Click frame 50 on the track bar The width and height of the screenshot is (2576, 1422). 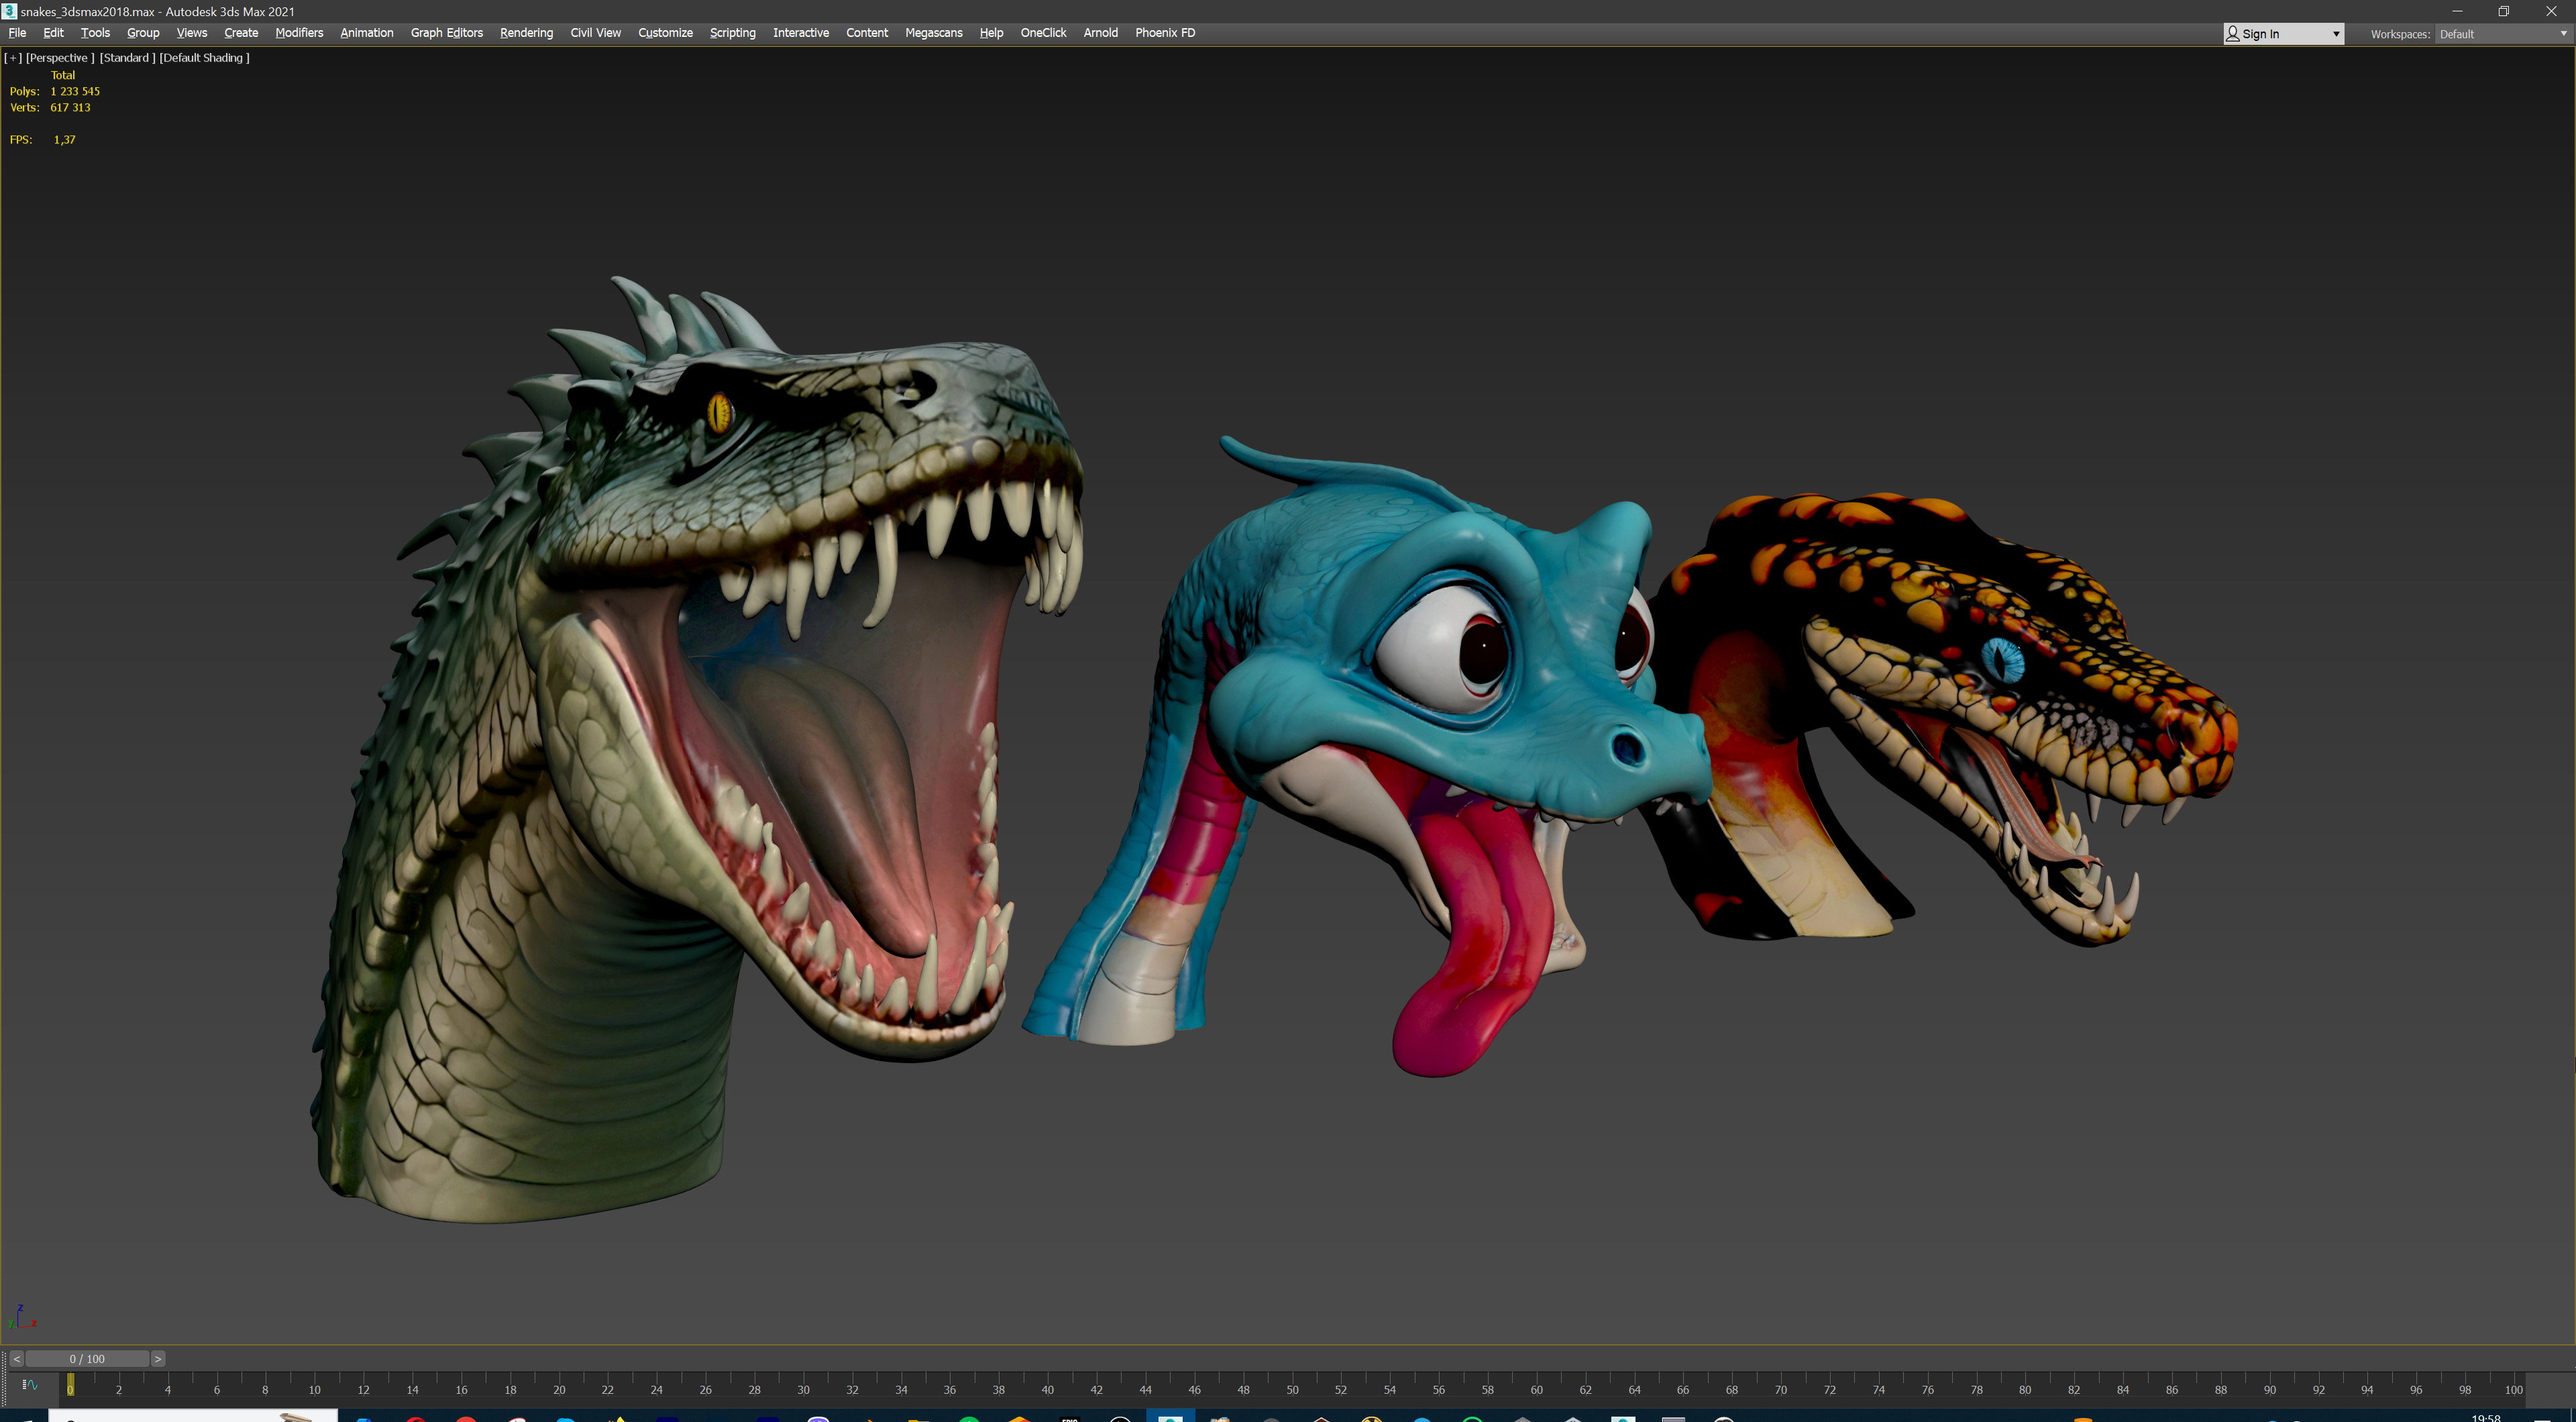point(1292,1389)
